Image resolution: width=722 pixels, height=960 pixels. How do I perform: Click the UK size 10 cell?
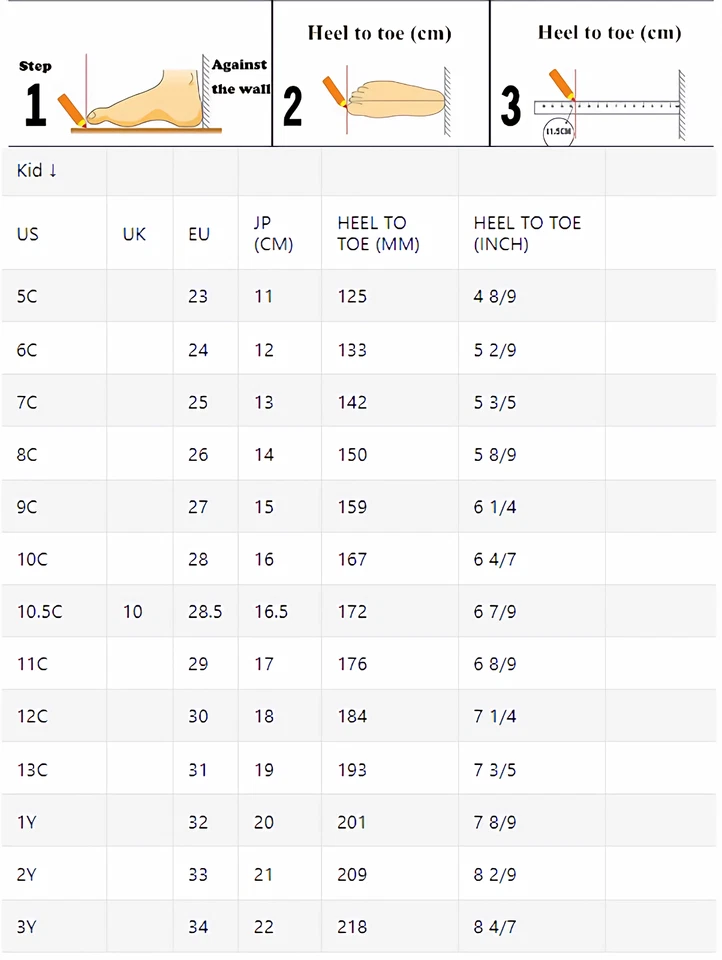133,611
